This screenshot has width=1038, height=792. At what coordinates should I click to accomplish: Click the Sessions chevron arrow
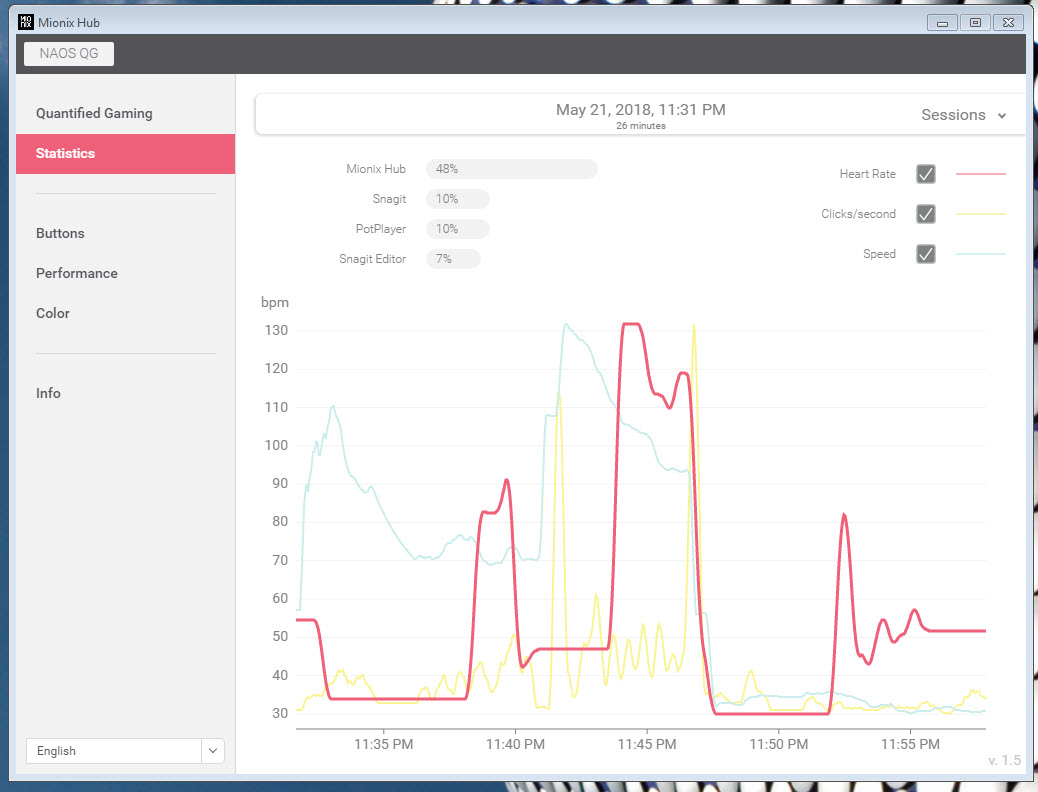pos(1002,116)
